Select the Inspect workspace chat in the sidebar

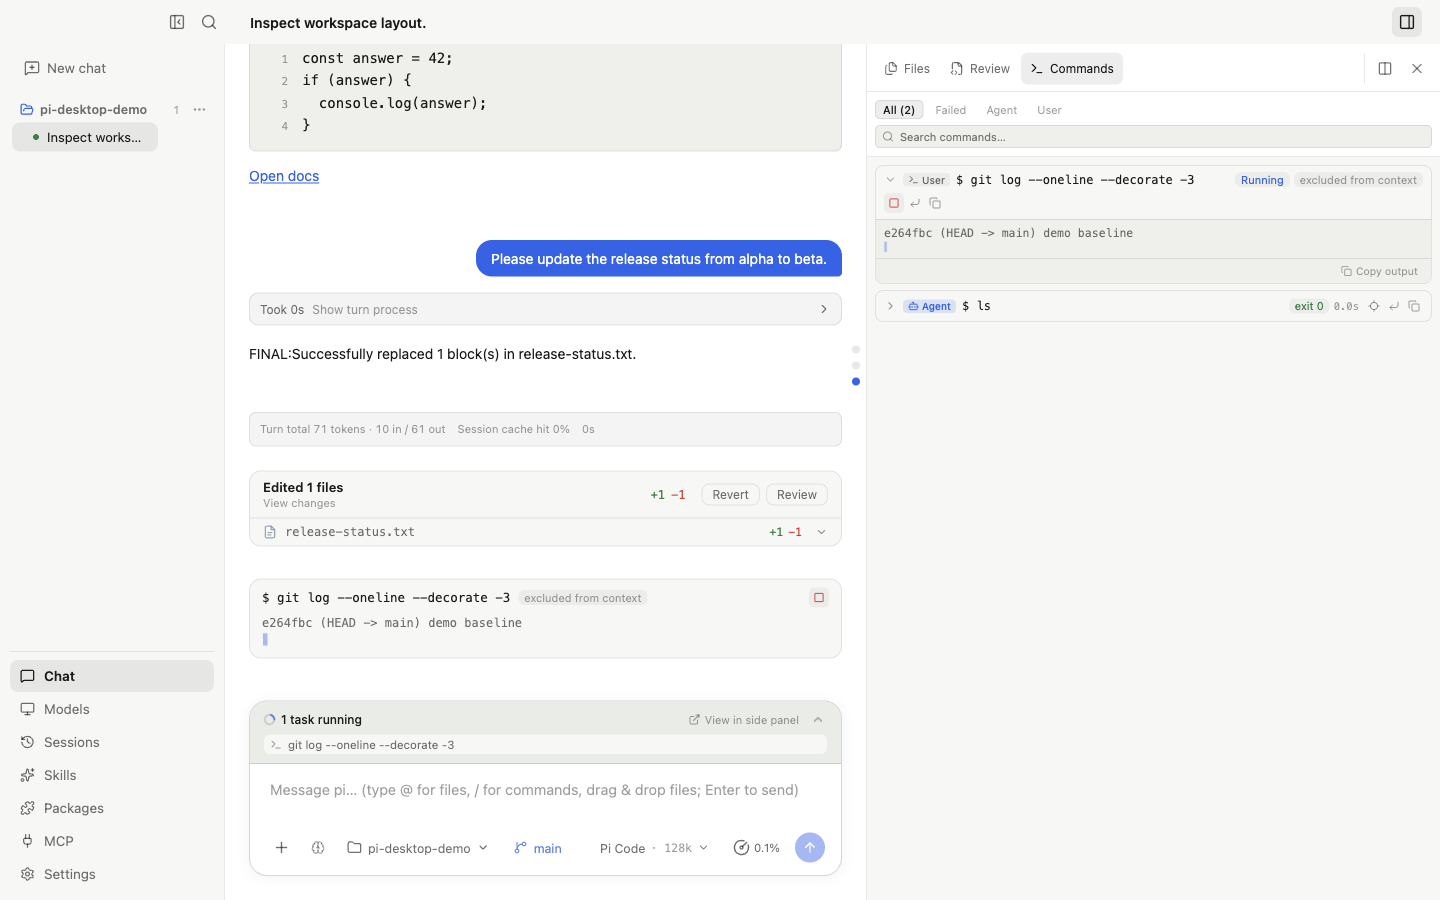85,137
